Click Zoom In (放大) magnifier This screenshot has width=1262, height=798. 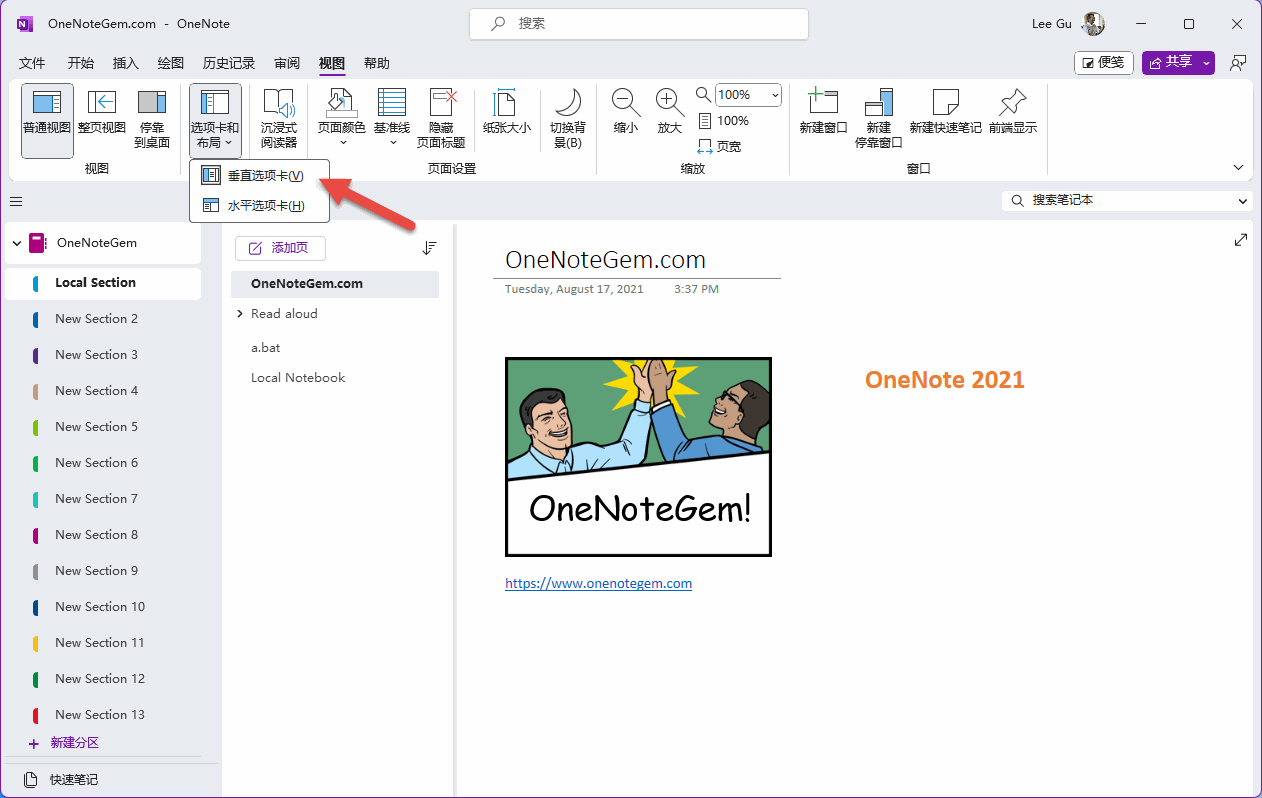(669, 111)
